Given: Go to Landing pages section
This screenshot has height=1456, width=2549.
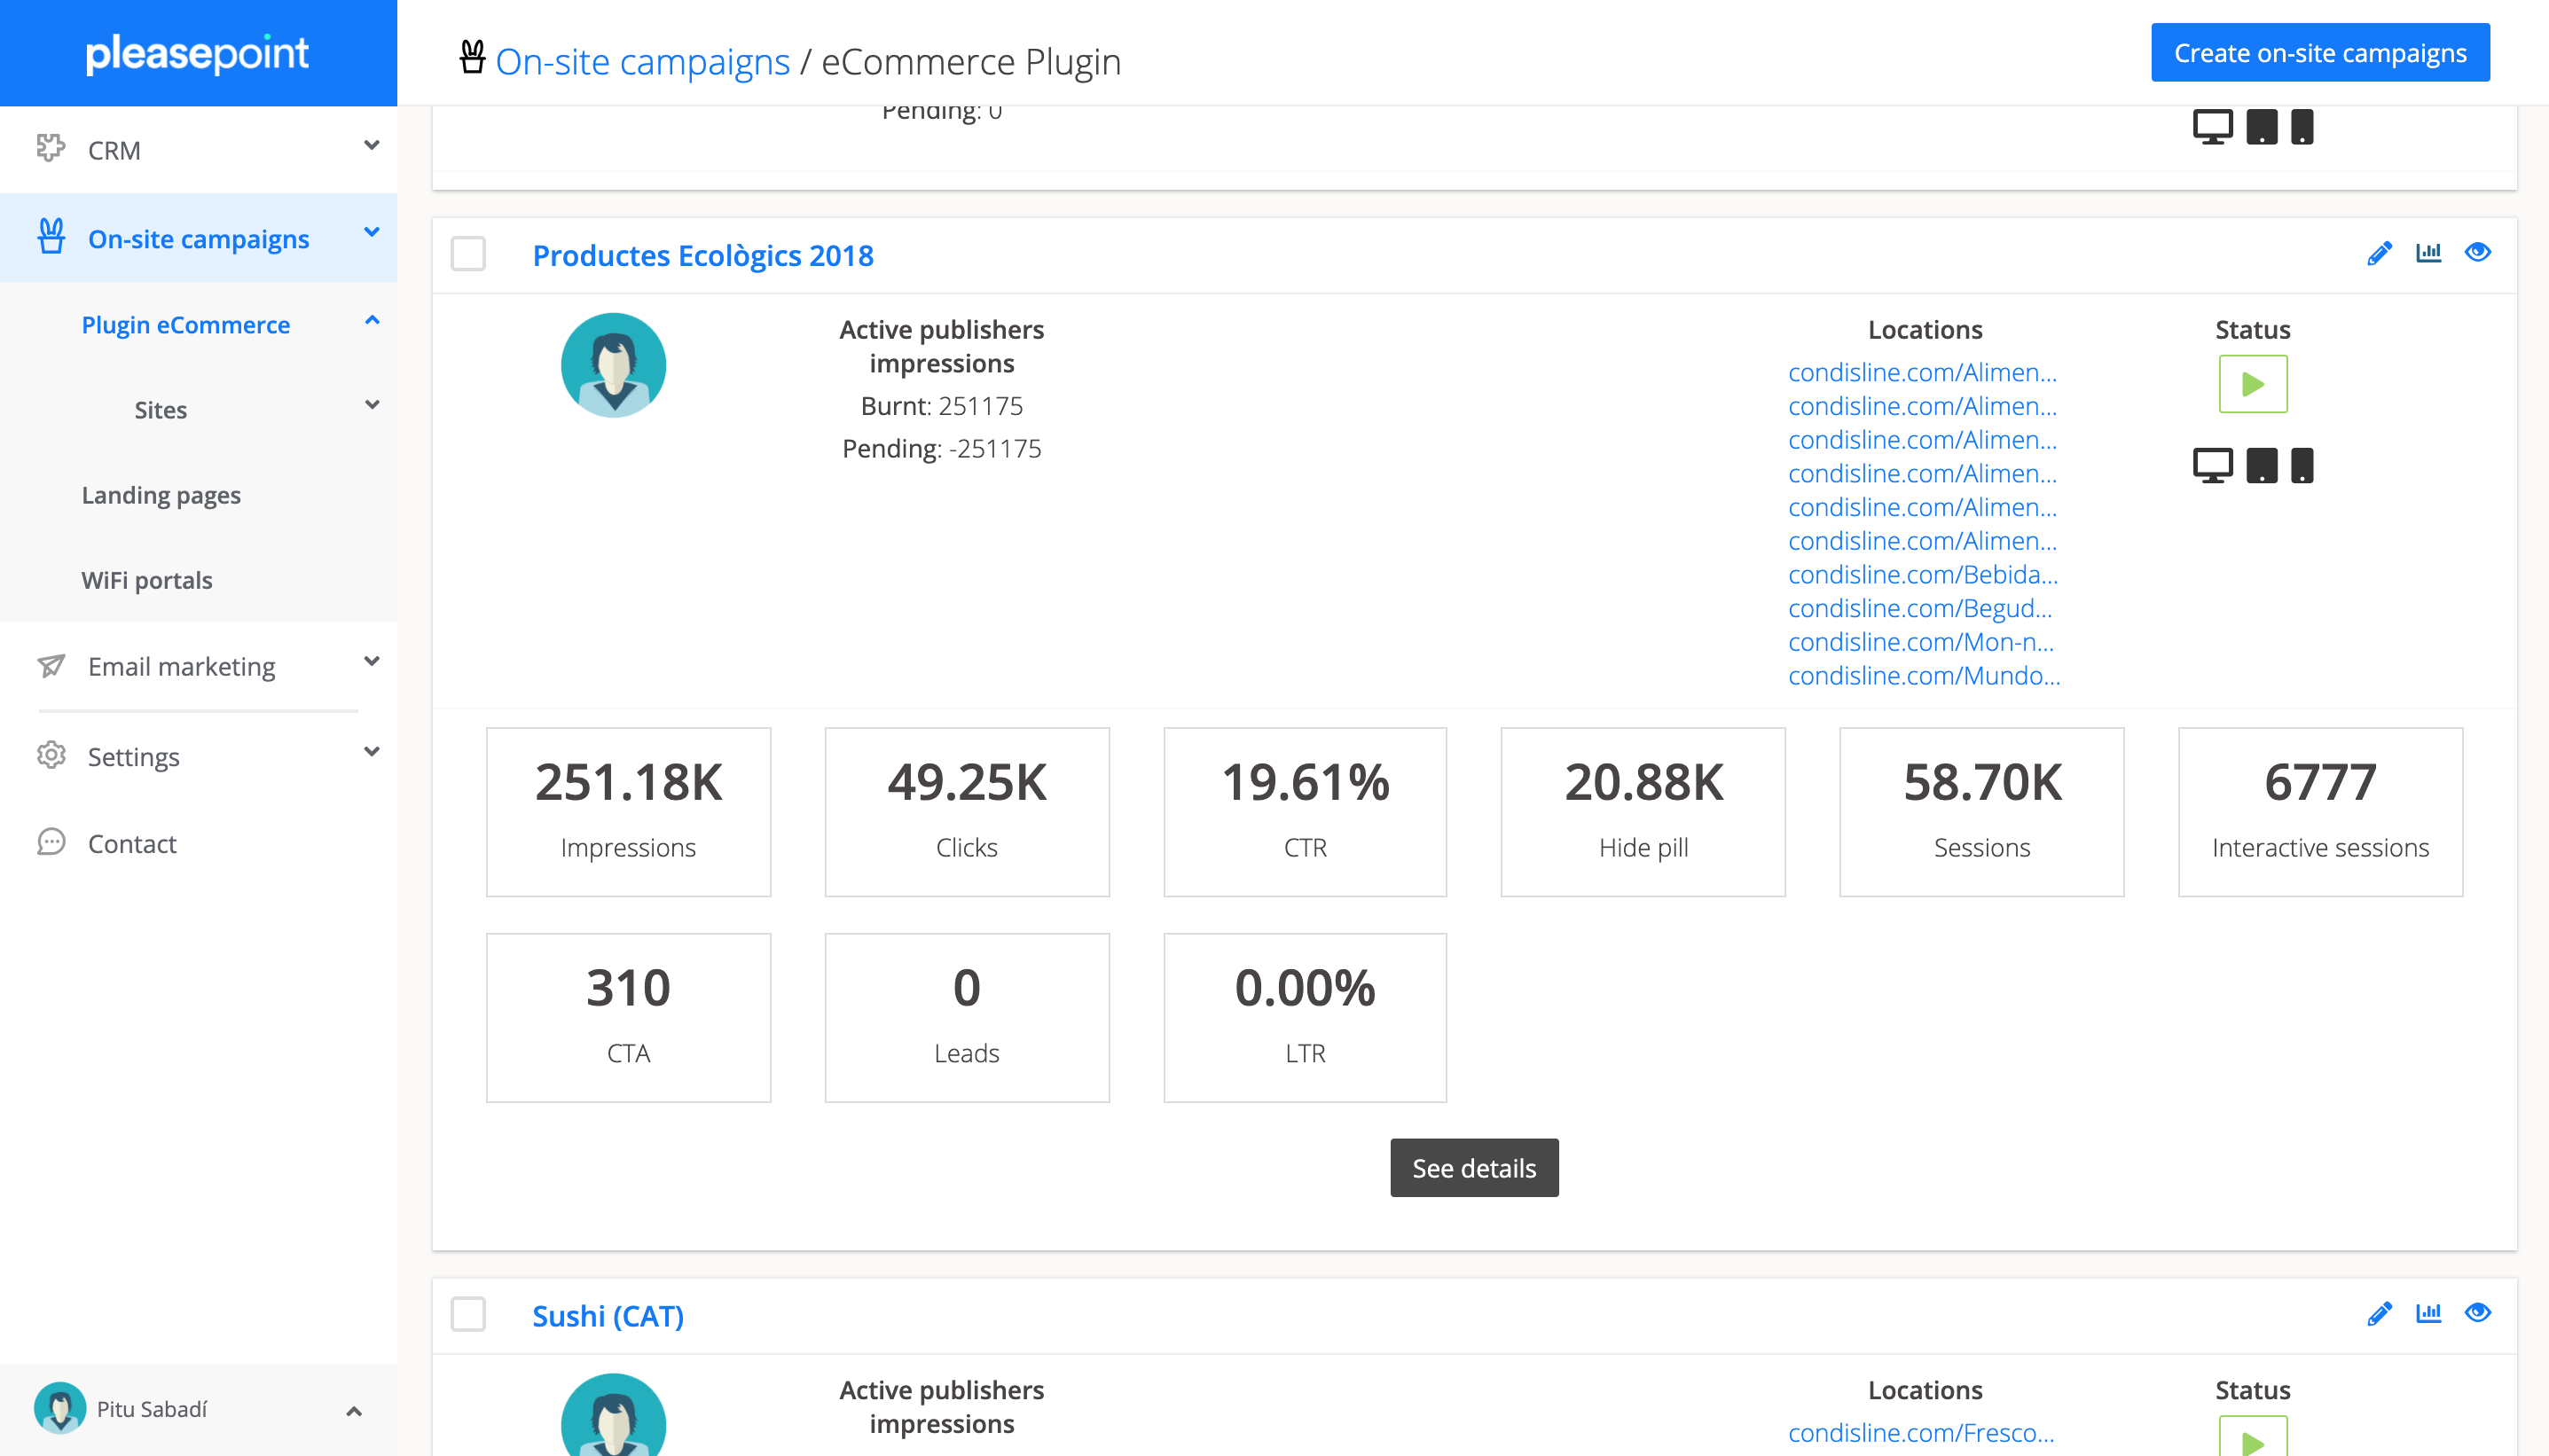Looking at the screenshot, I should [161, 495].
